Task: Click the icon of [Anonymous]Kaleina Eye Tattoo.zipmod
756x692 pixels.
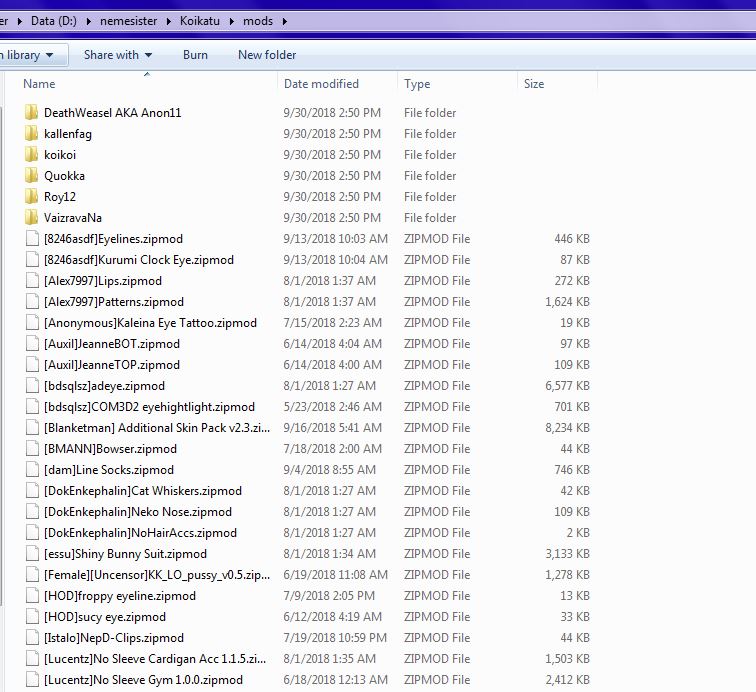Action: [32, 323]
